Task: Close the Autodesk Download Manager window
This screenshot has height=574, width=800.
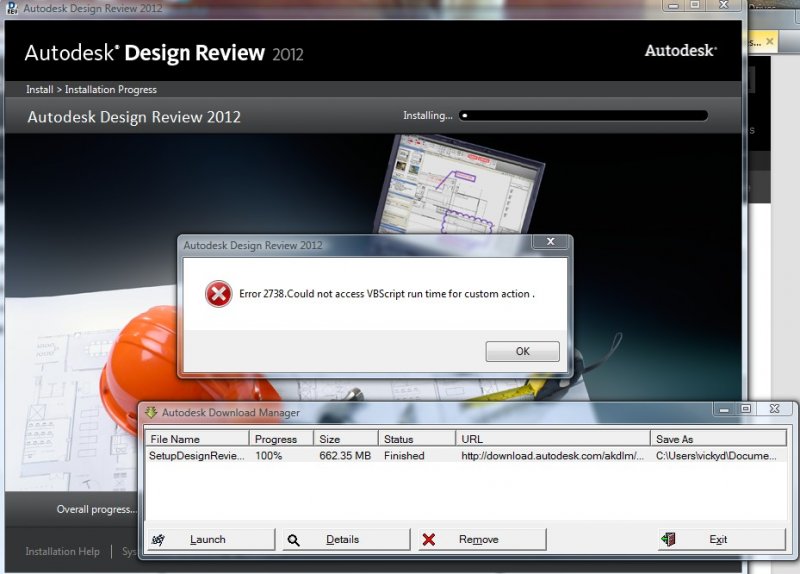Action: coord(774,409)
